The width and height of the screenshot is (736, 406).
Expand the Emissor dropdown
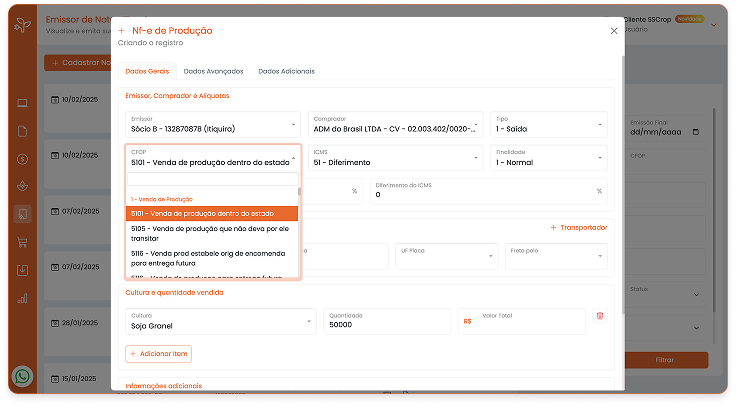tap(212, 124)
